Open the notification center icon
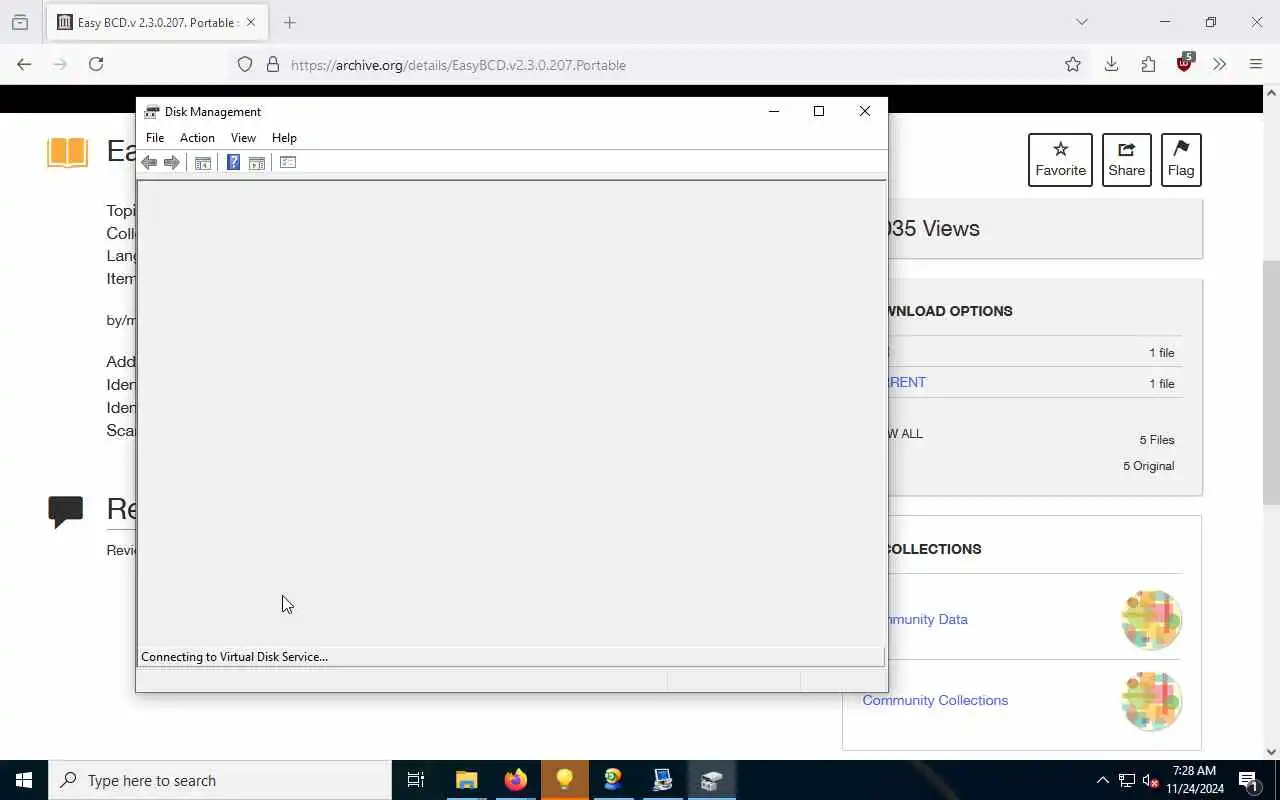1280x800 pixels. click(1249, 780)
